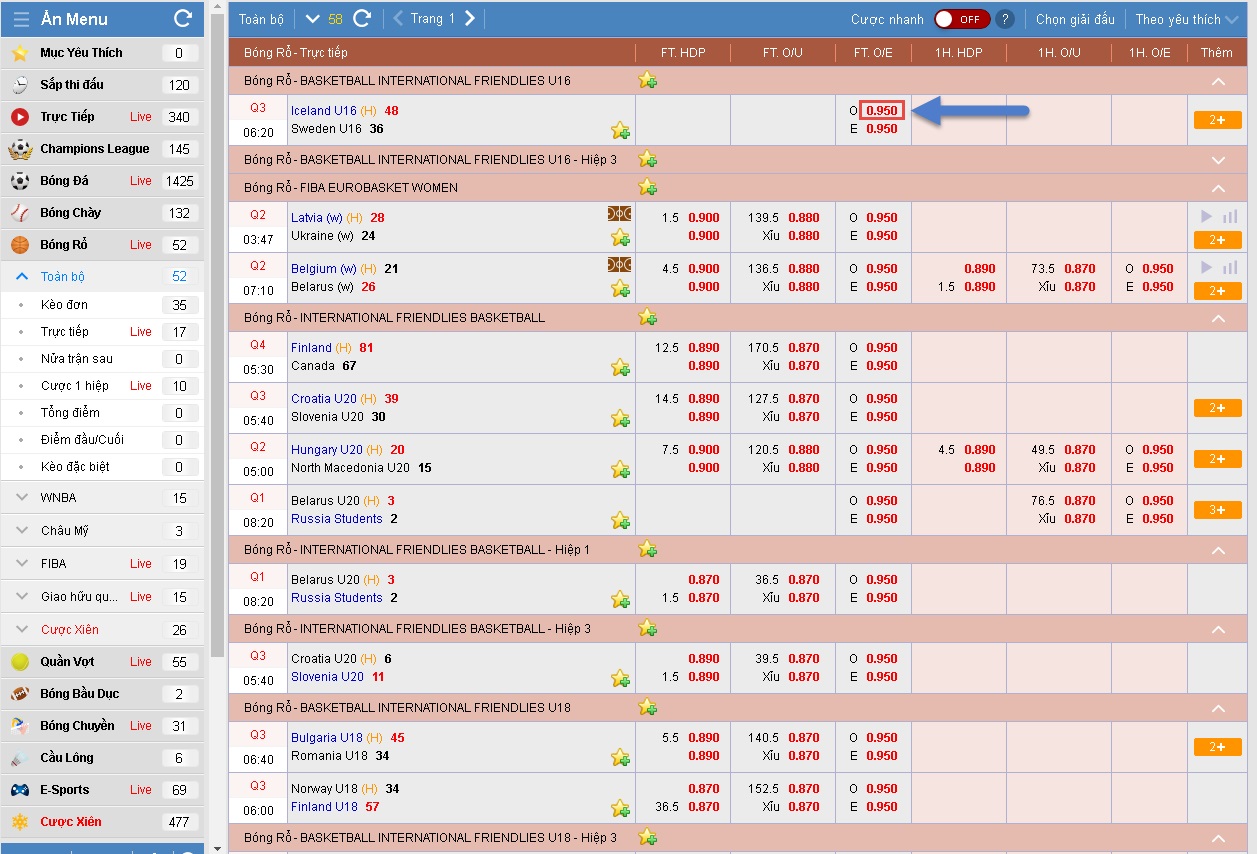Select Bóng Đá in the sidebar menu

pyautogui.click(x=64, y=181)
